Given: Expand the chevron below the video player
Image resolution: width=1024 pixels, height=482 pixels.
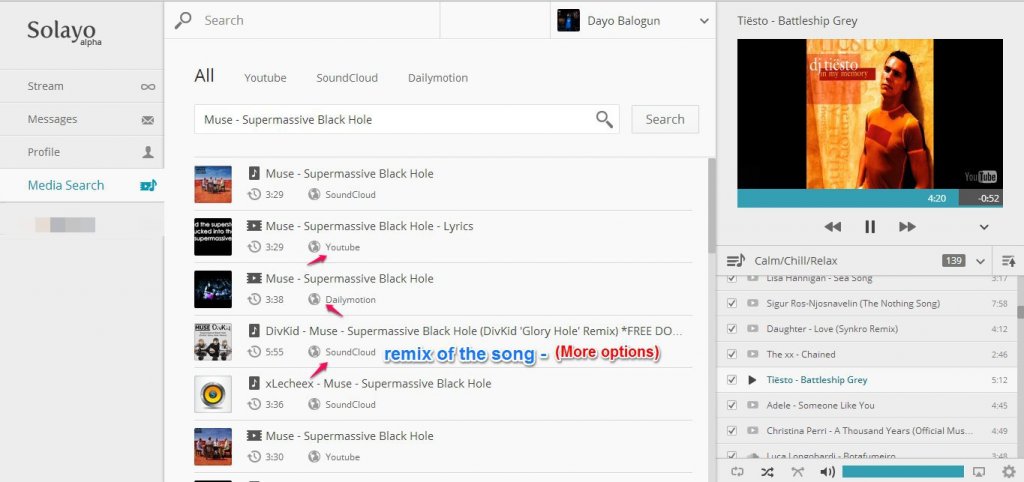Looking at the screenshot, I should pyautogui.click(x=984, y=227).
